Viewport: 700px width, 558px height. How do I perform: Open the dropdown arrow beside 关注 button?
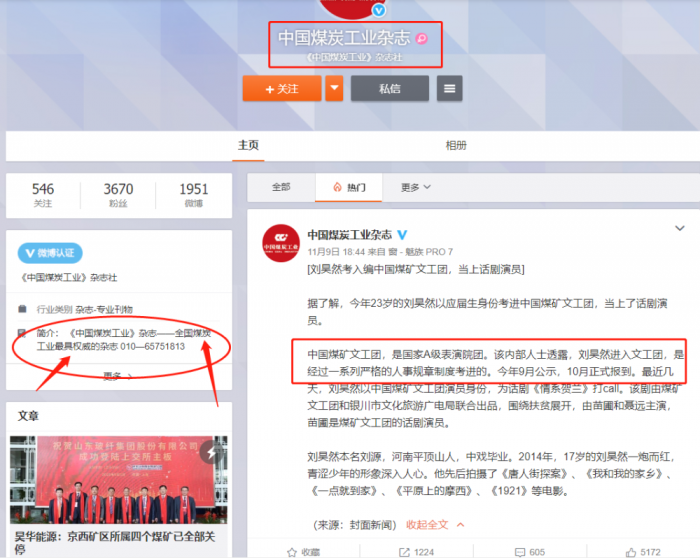pos(334,88)
